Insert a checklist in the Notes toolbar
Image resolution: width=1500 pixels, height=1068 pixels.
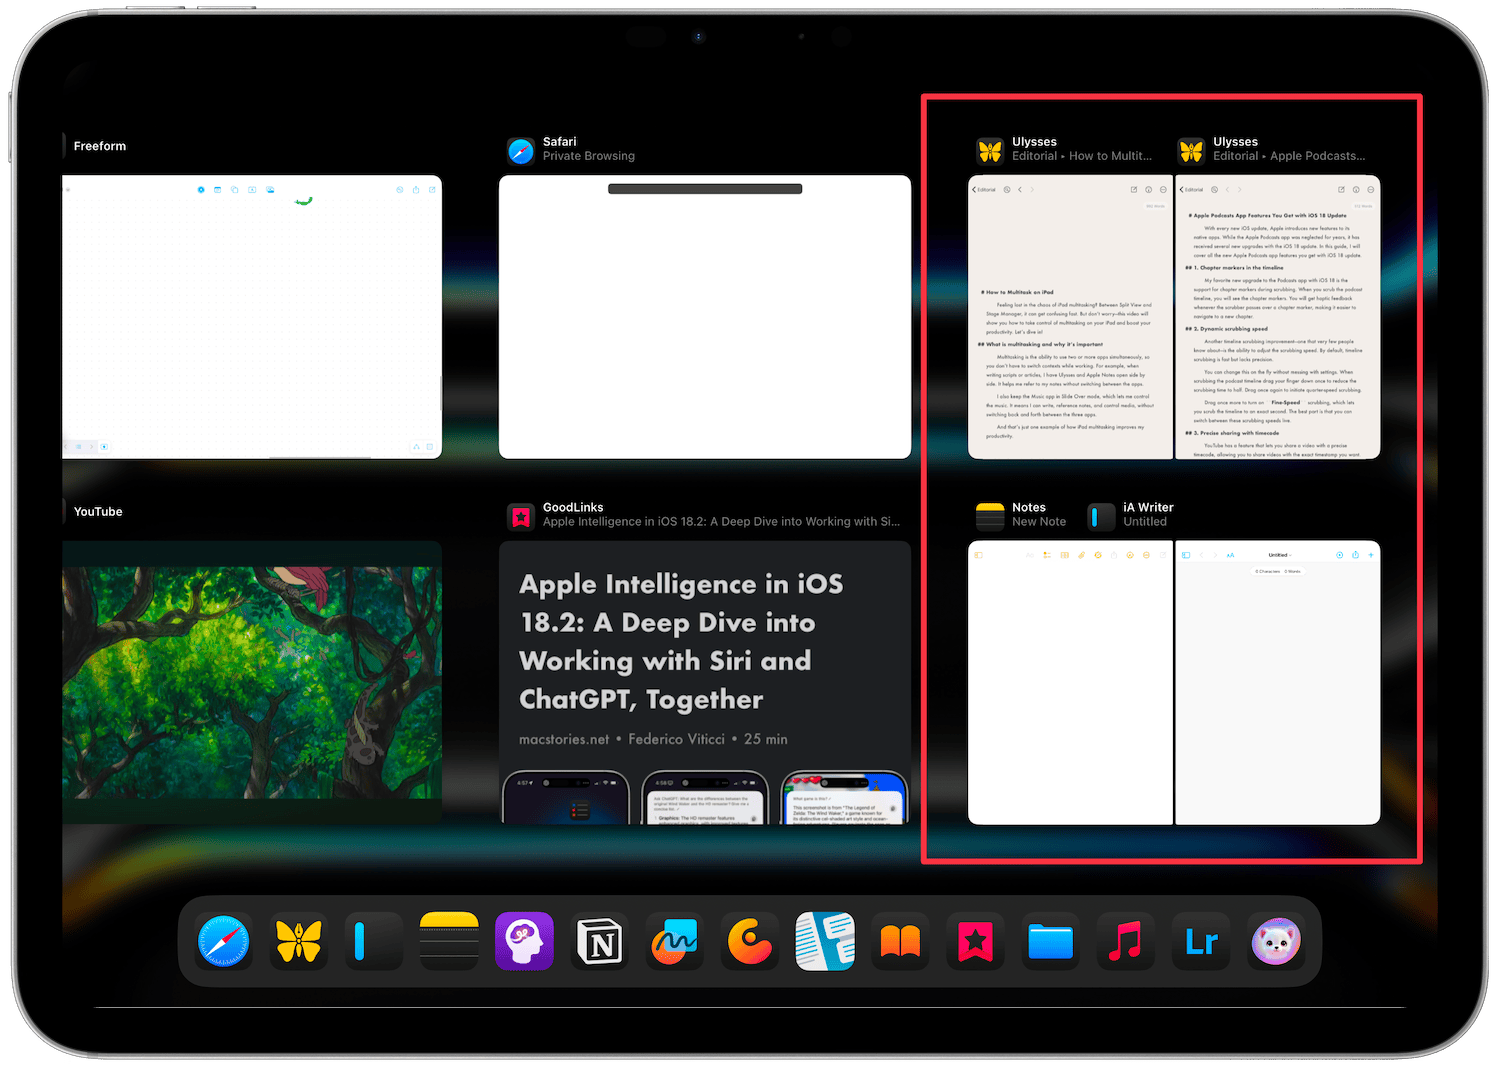click(x=1048, y=554)
